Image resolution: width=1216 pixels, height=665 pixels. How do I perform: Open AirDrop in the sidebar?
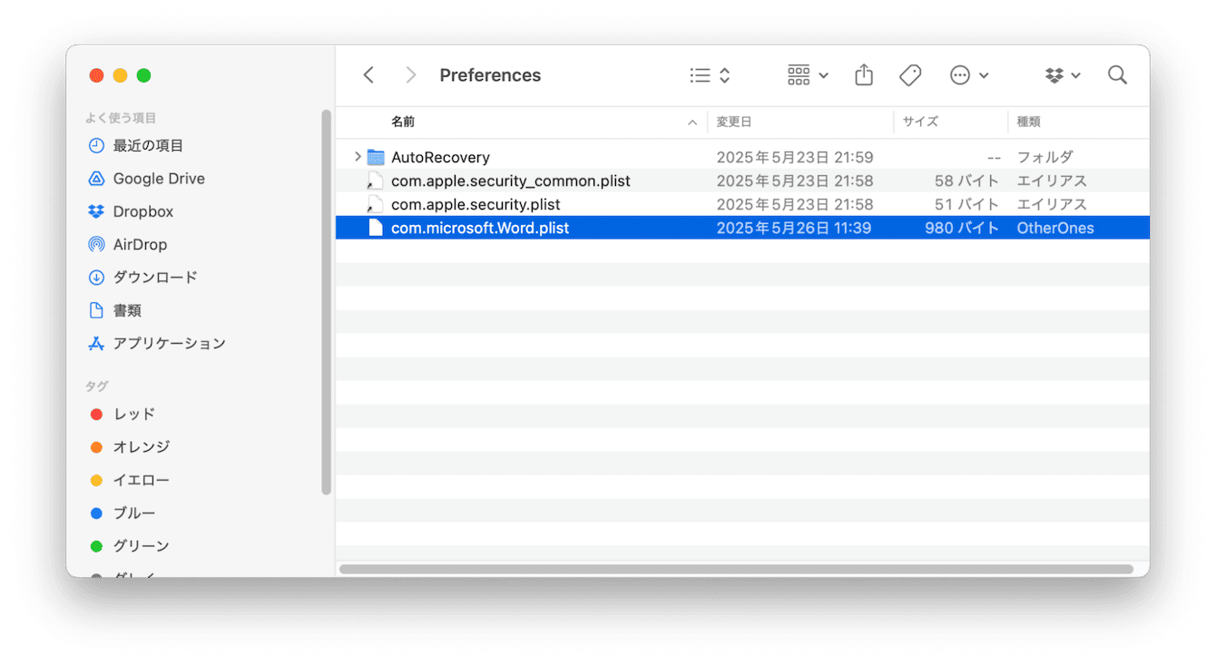pyautogui.click(x=139, y=244)
